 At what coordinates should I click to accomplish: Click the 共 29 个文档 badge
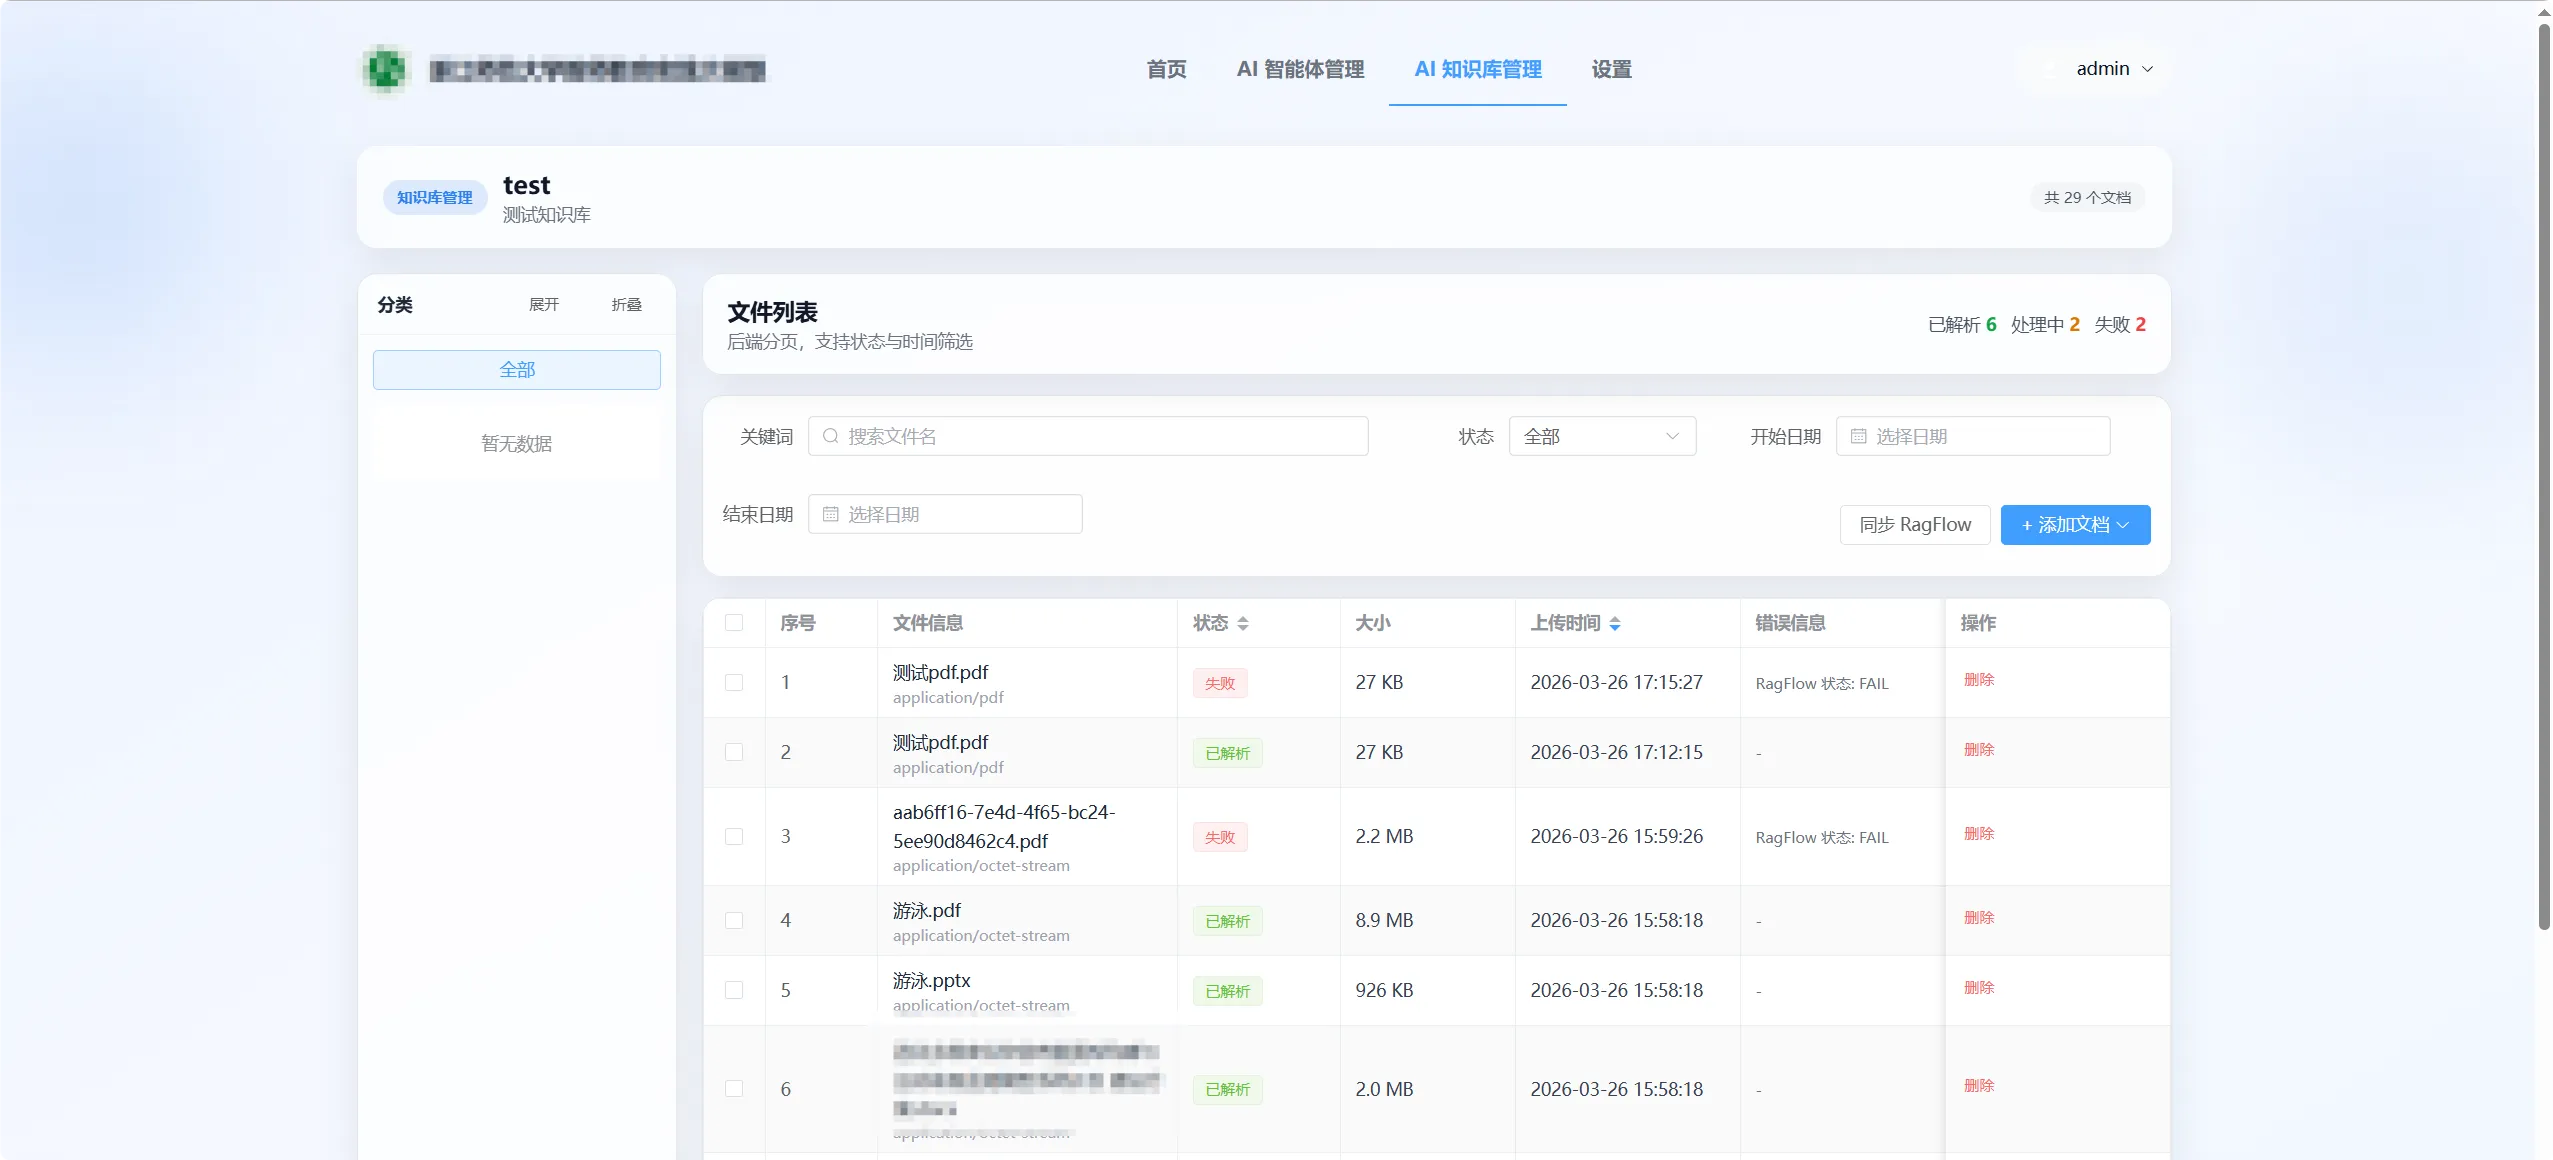pyautogui.click(x=2087, y=198)
